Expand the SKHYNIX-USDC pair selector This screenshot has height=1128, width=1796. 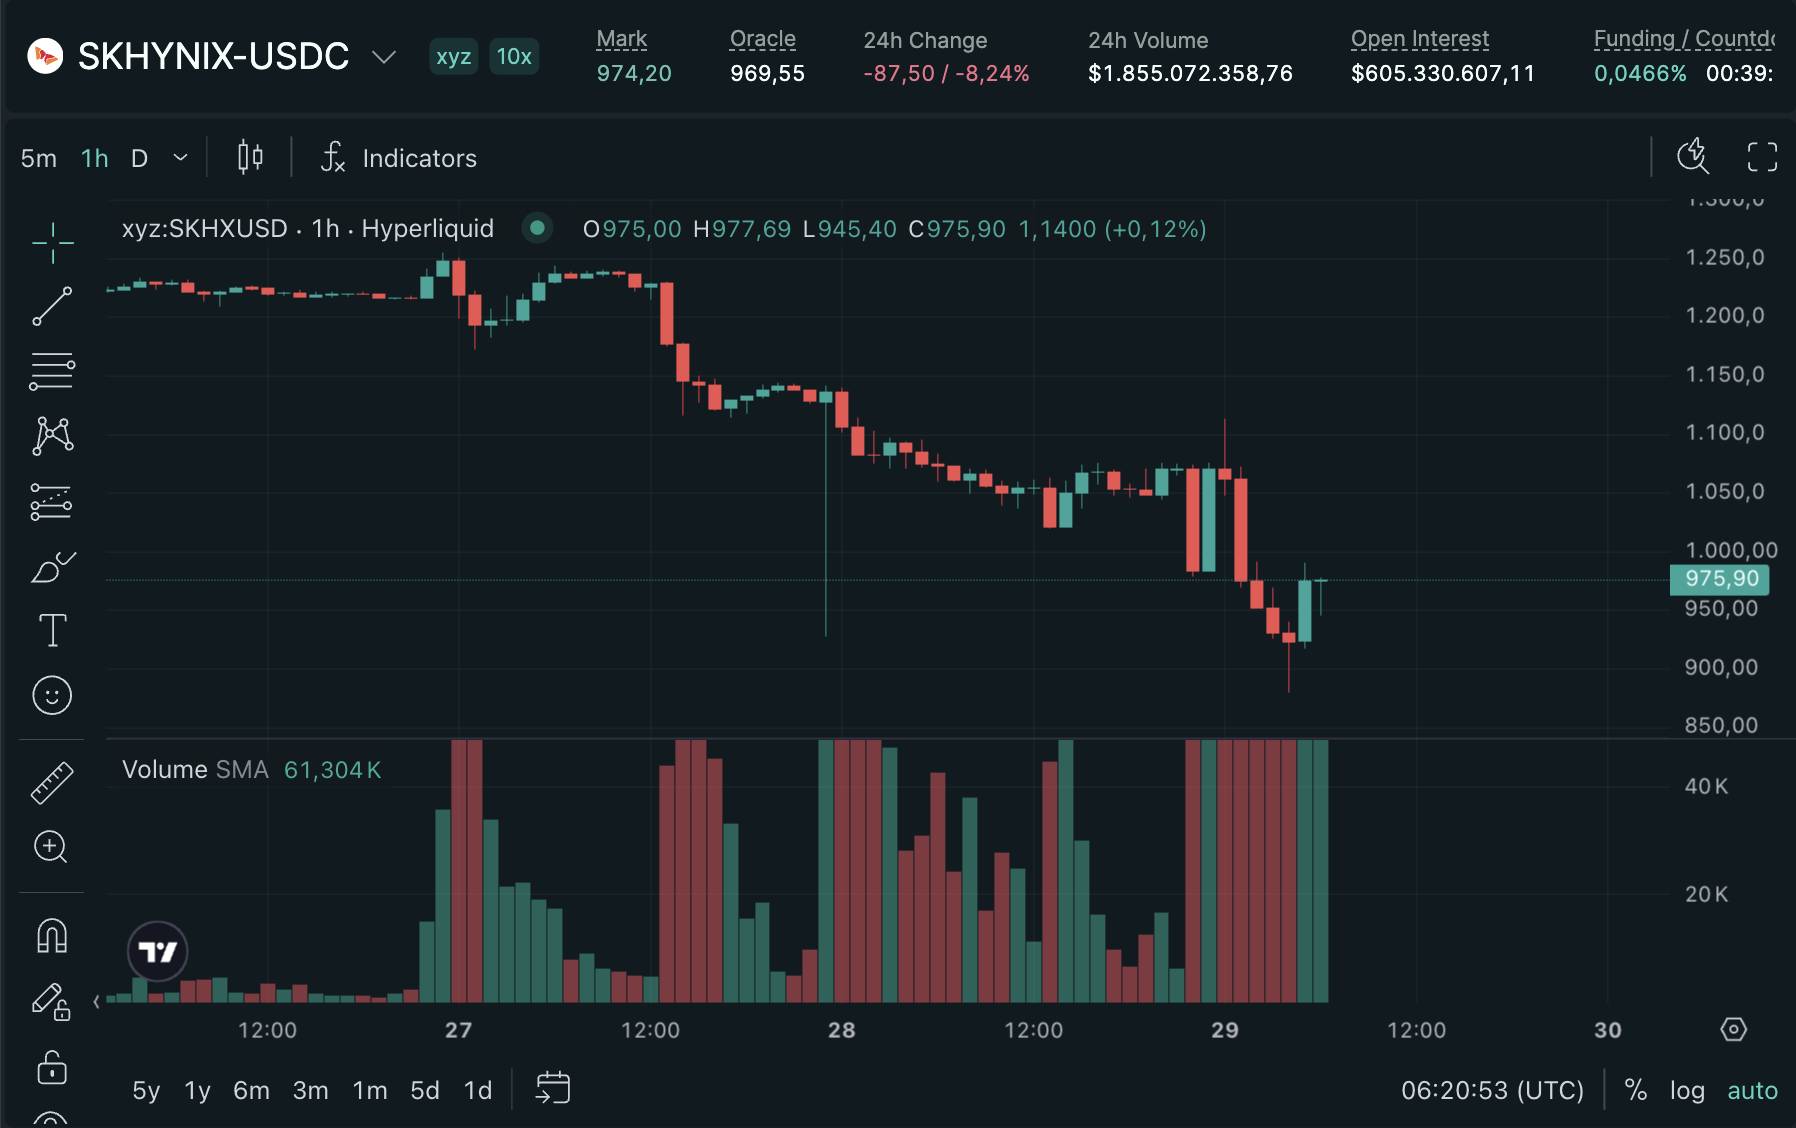pos(384,56)
